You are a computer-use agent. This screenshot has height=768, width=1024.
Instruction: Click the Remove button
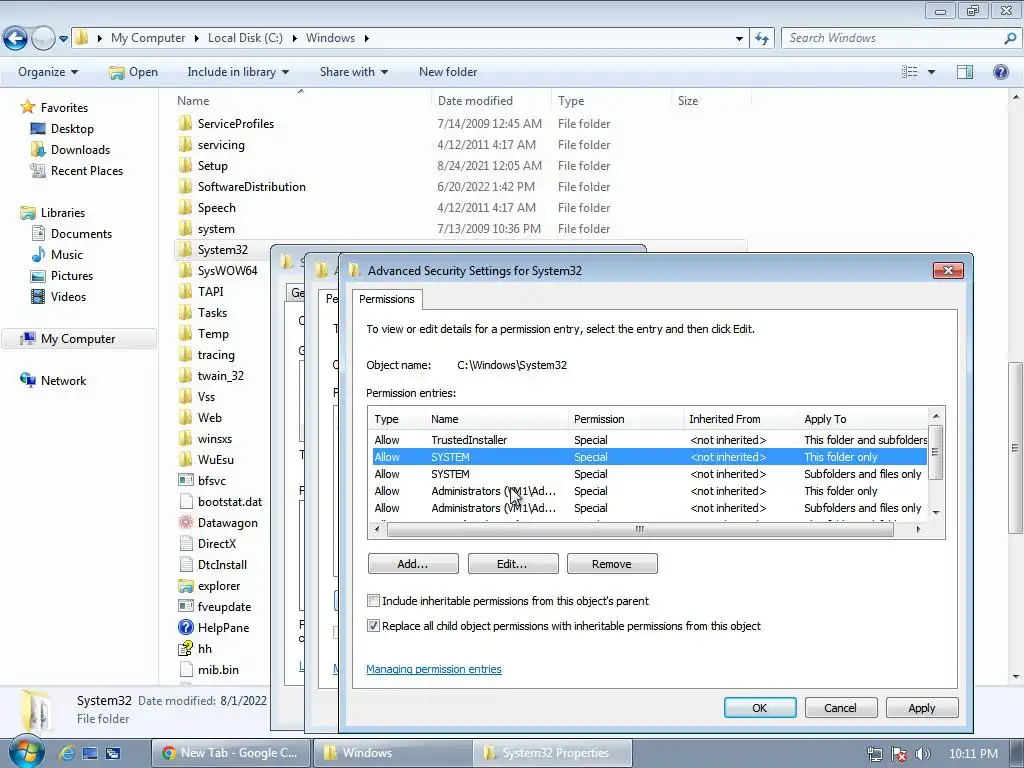coord(612,564)
